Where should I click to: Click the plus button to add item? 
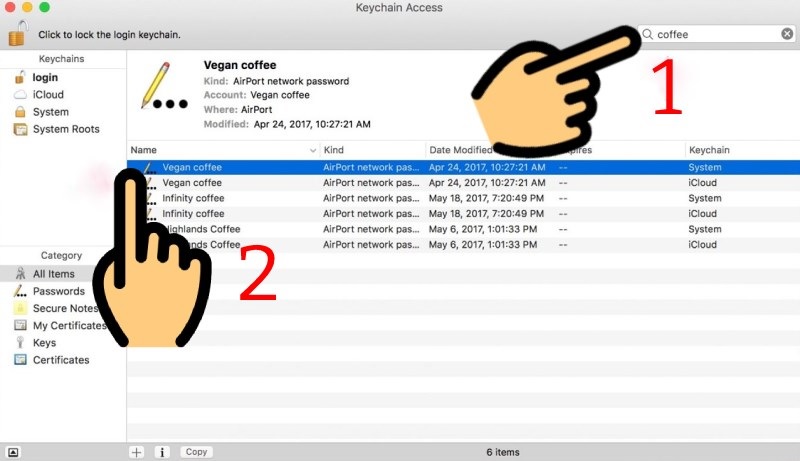pos(137,452)
